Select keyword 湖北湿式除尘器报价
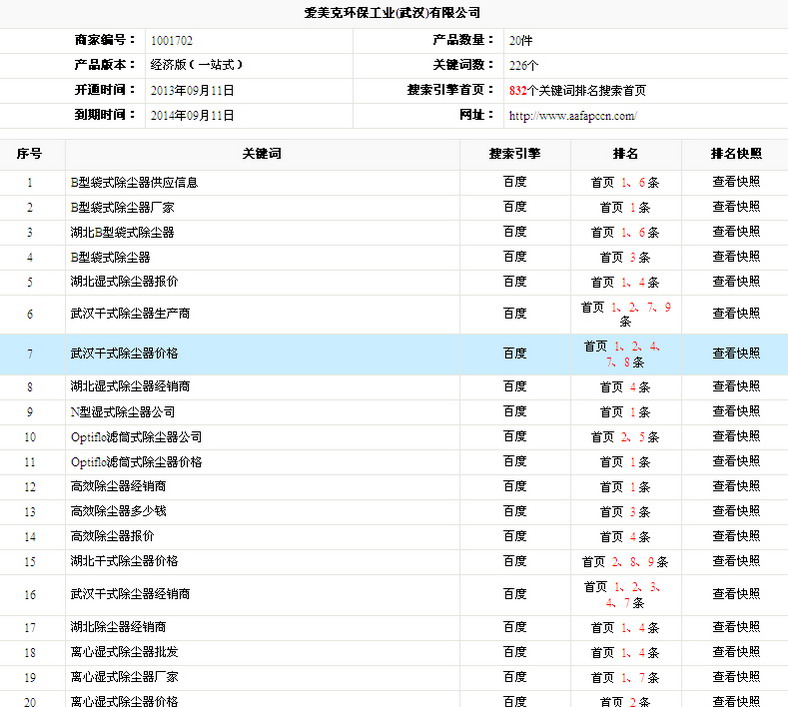This screenshot has width=788, height=707. coord(124,282)
